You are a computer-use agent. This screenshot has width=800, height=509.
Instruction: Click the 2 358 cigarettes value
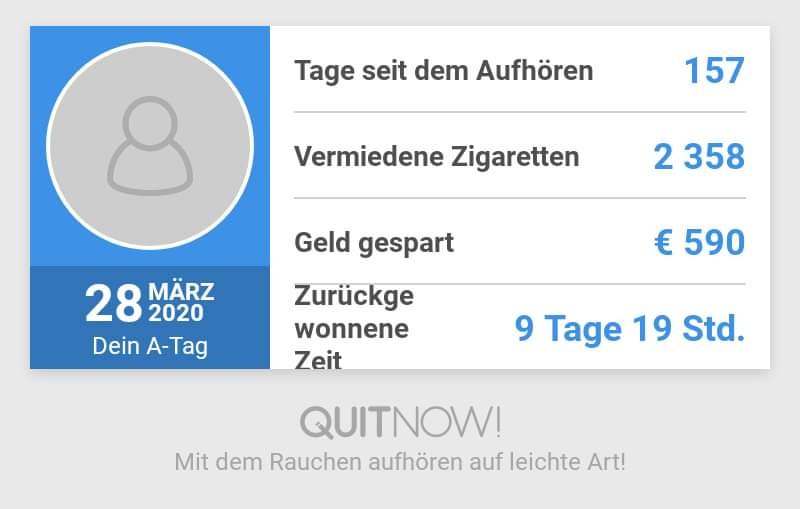699,157
